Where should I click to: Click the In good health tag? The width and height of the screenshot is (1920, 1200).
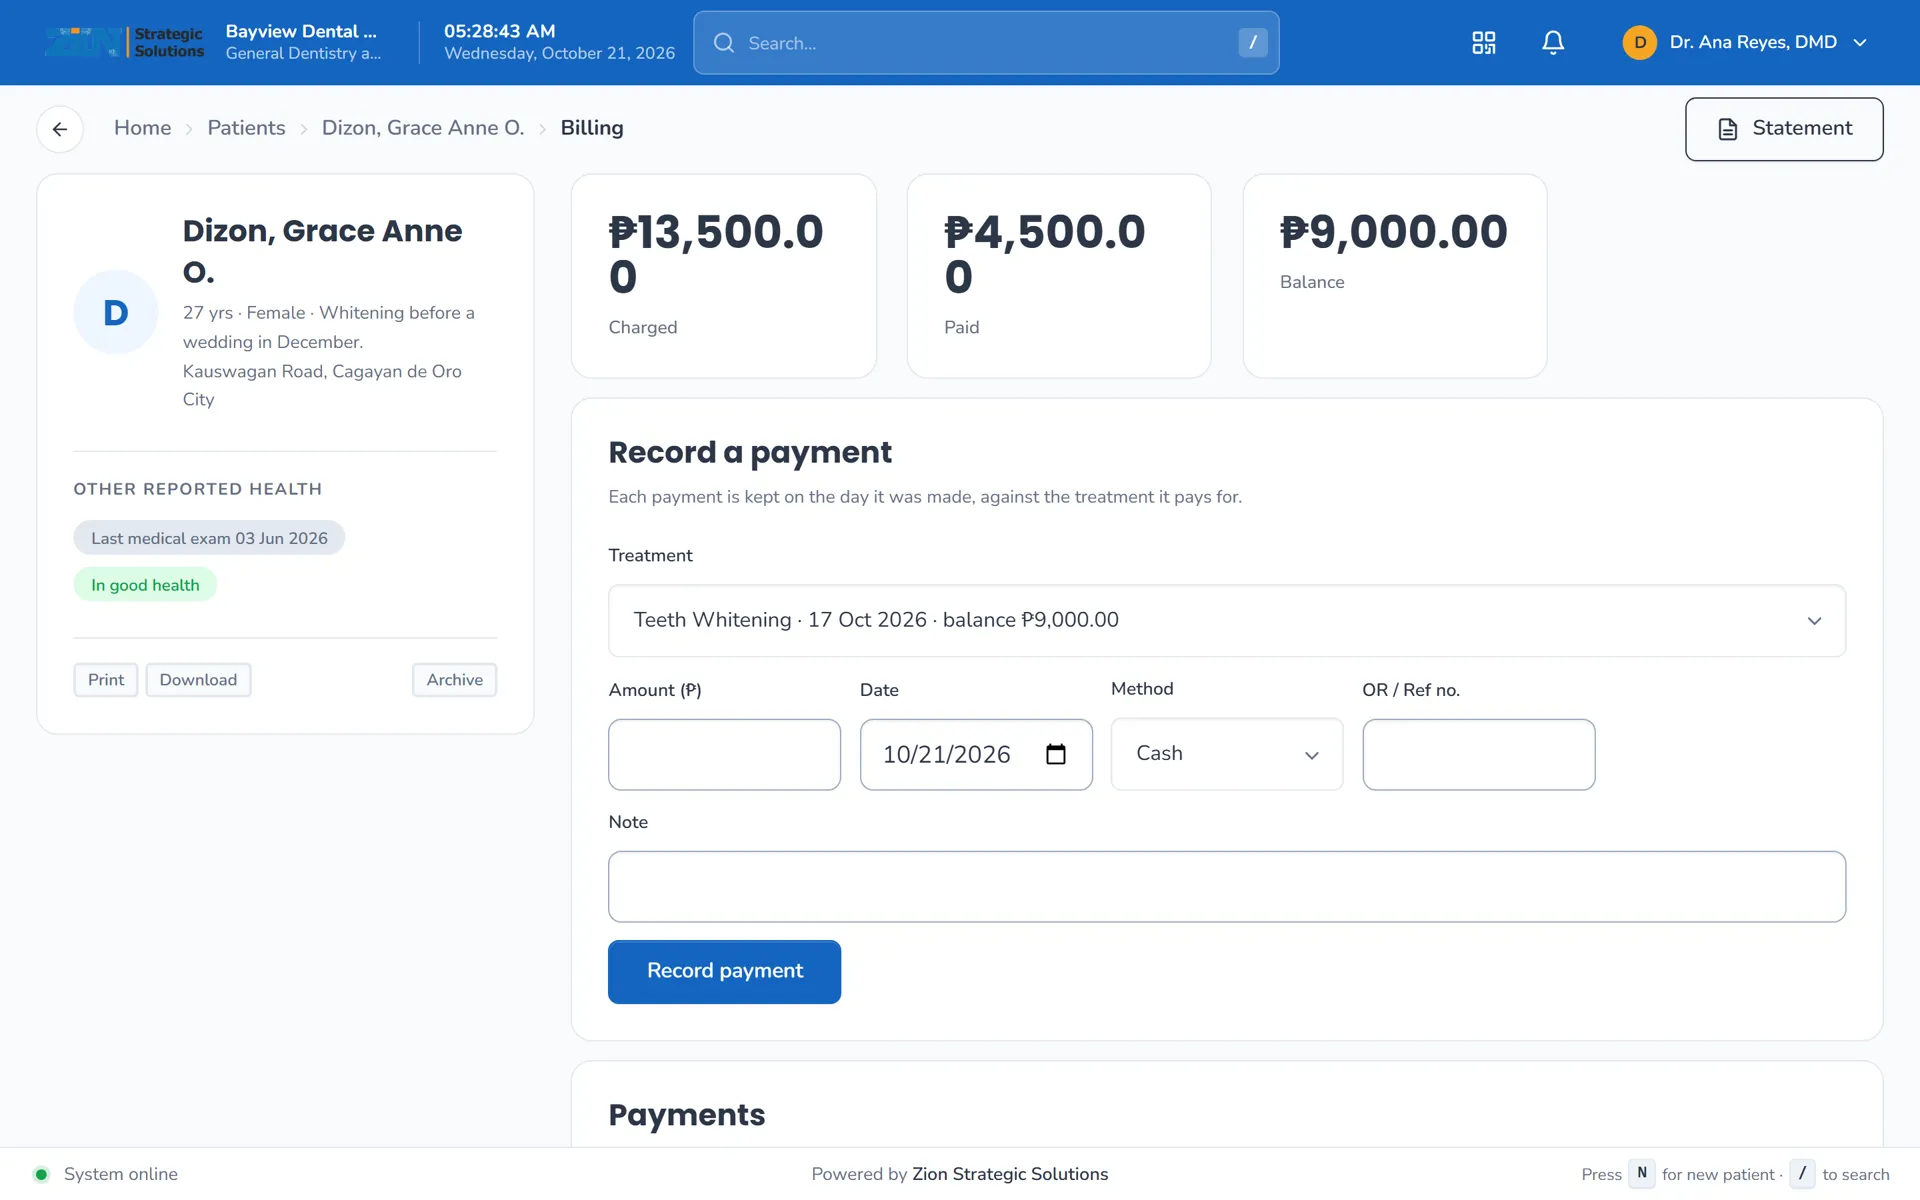145,585
